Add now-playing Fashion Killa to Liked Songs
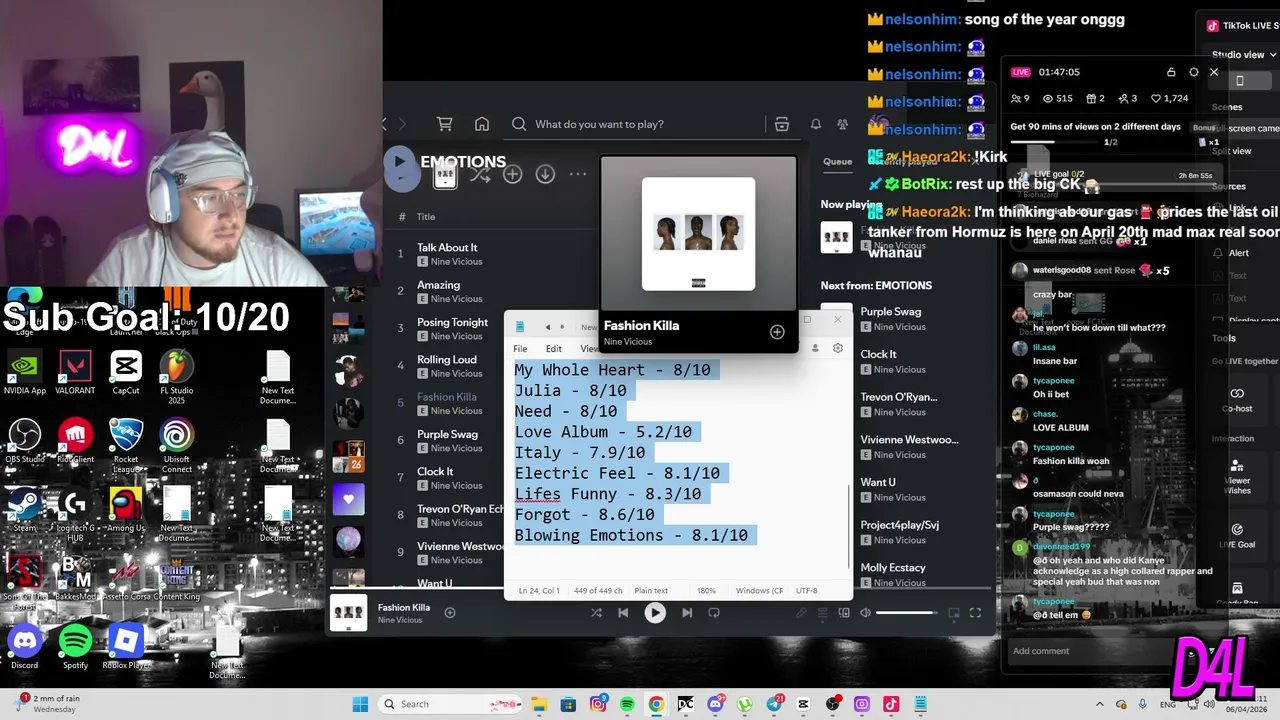 pyautogui.click(x=450, y=613)
